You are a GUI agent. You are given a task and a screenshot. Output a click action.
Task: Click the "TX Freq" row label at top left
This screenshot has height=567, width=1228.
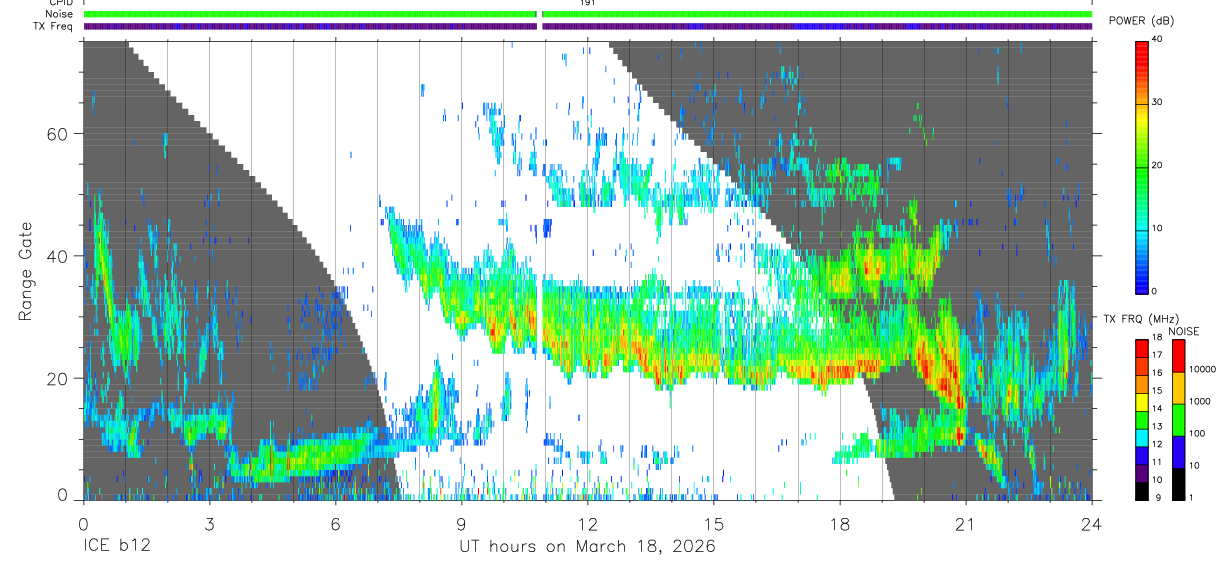52,26
